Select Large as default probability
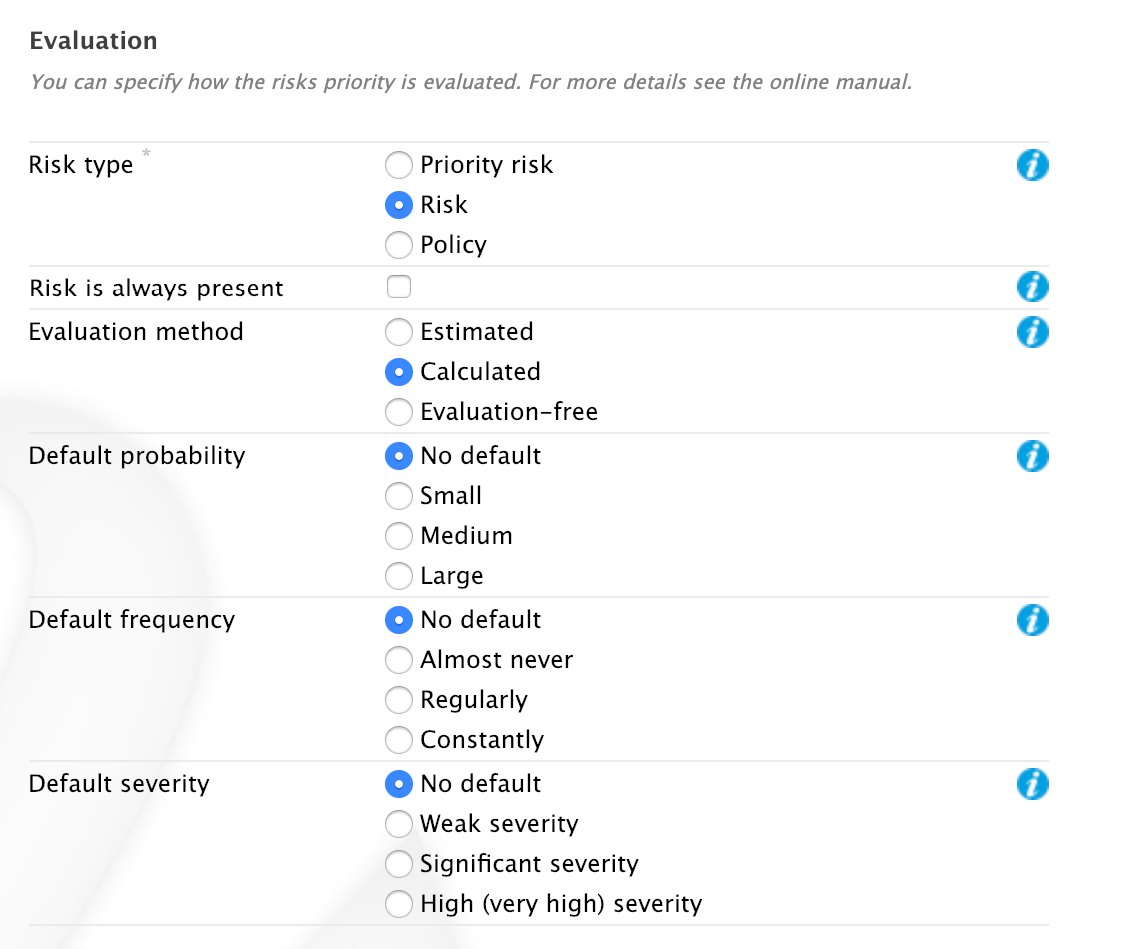The image size is (1144, 949). tap(398, 576)
